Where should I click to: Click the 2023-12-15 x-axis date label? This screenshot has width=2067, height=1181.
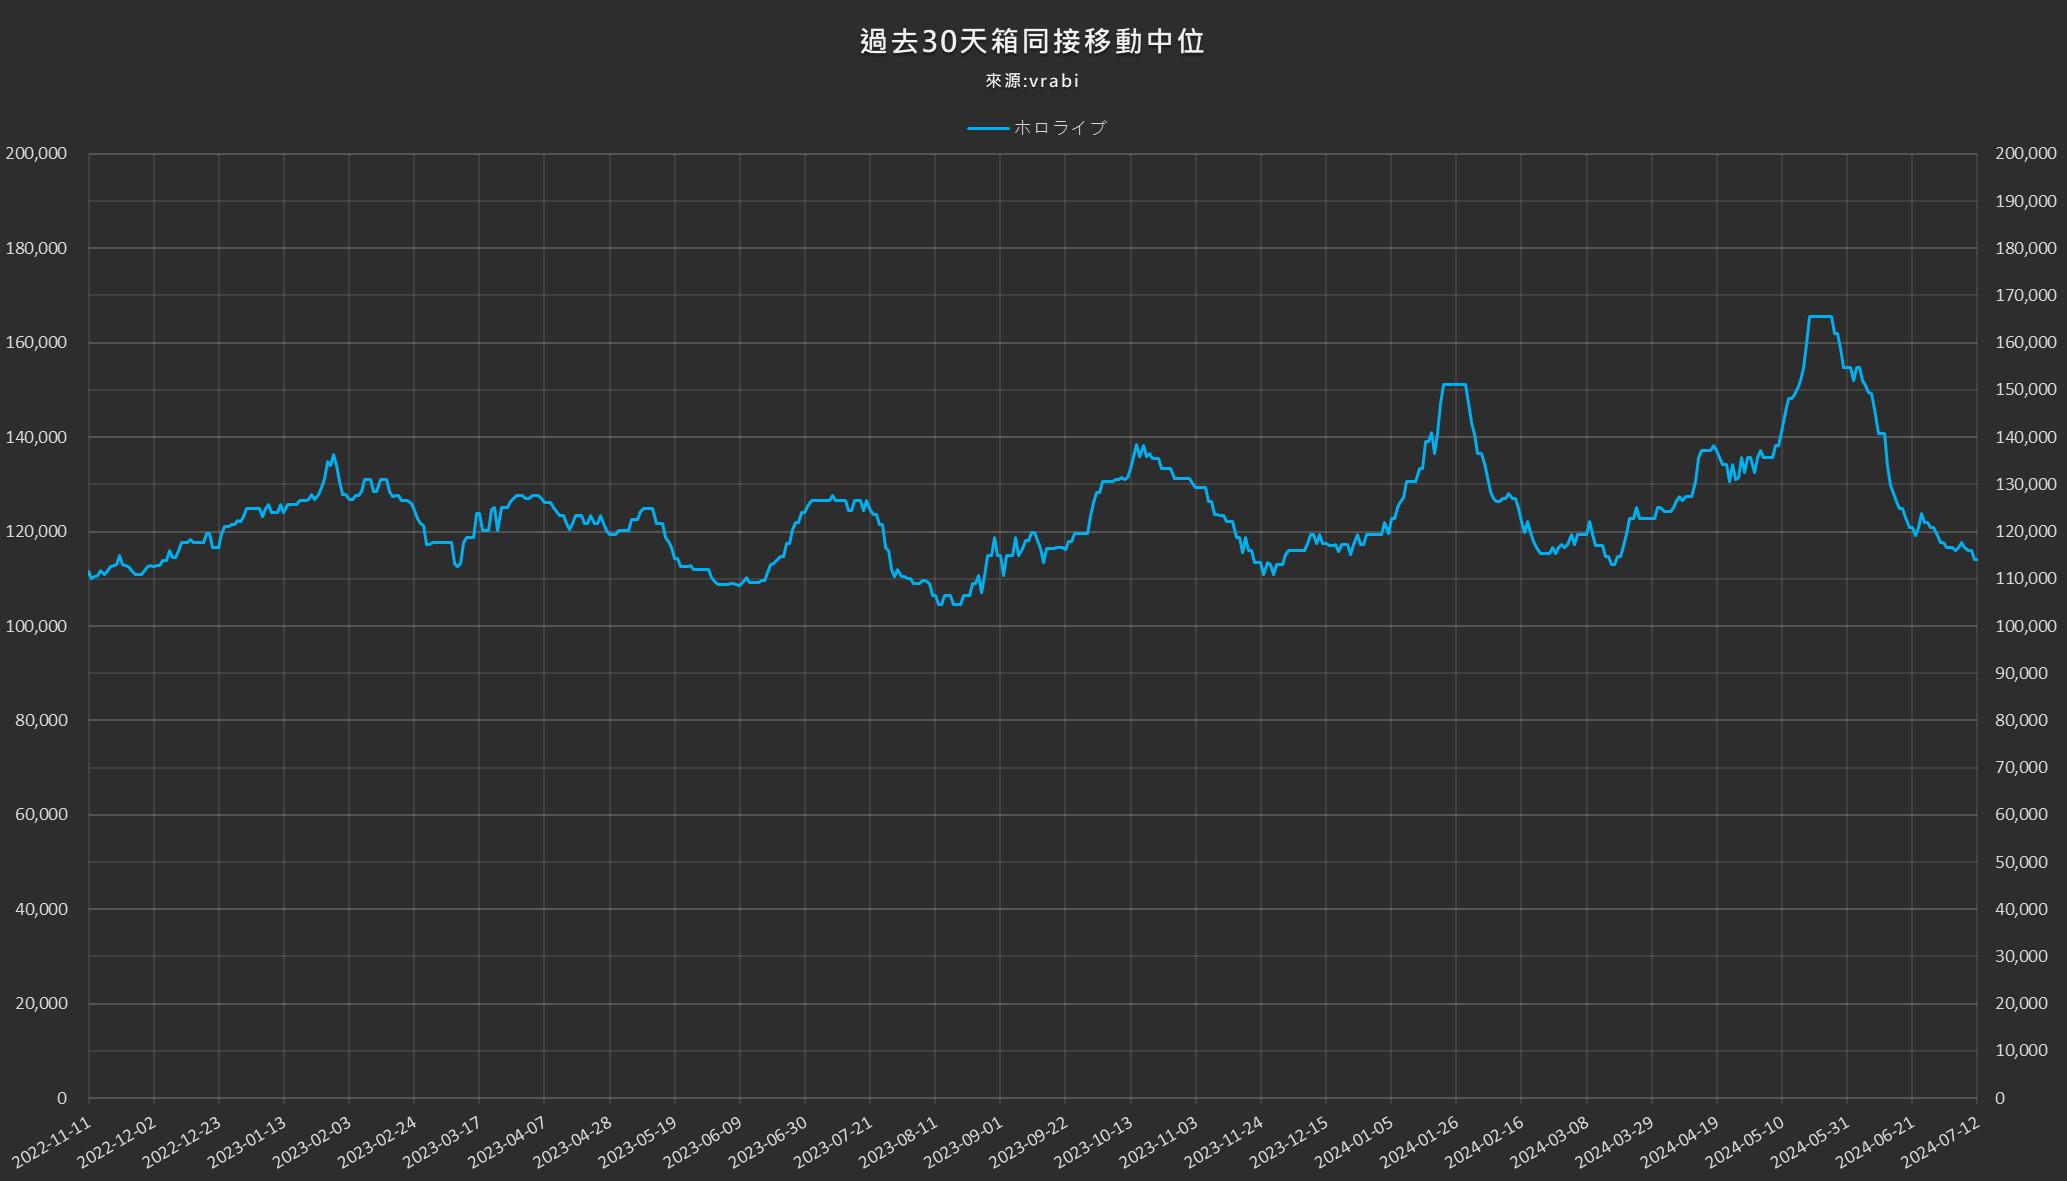(x=1290, y=1142)
